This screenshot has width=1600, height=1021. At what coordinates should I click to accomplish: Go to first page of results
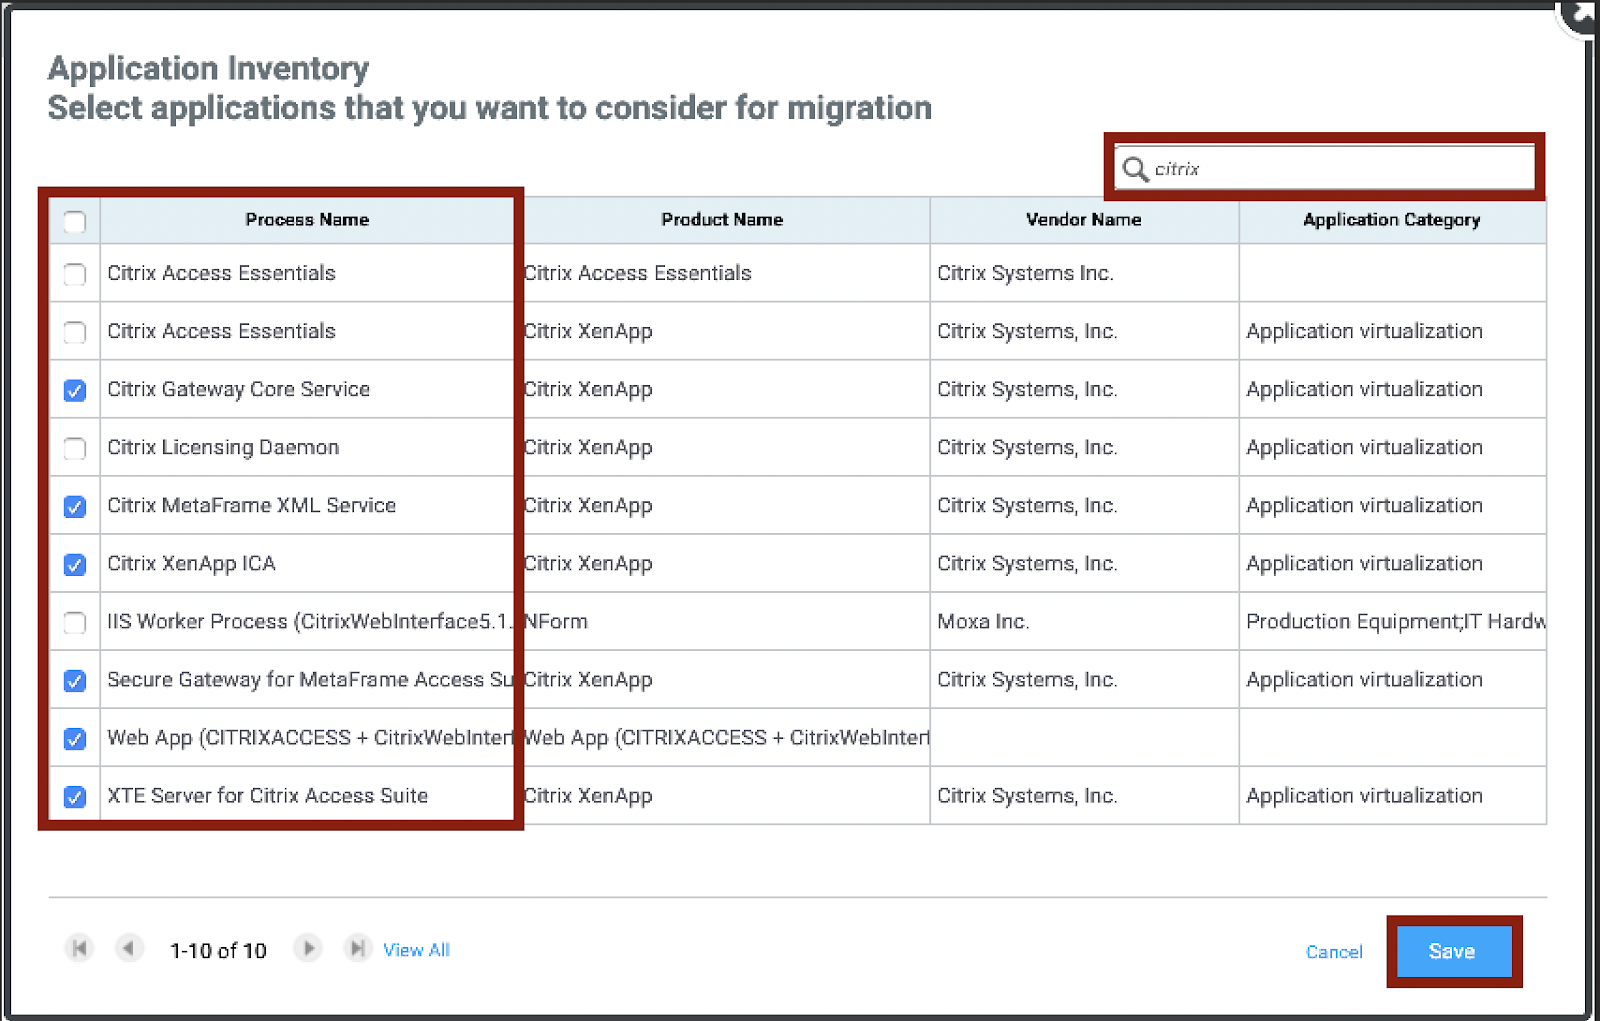pos(80,948)
